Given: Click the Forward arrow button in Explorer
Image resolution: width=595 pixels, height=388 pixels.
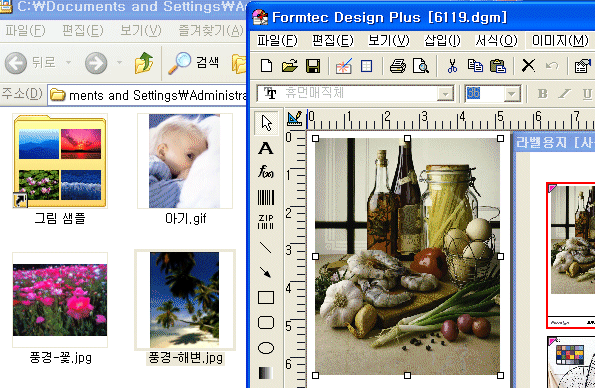Looking at the screenshot, I should coord(96,63).
